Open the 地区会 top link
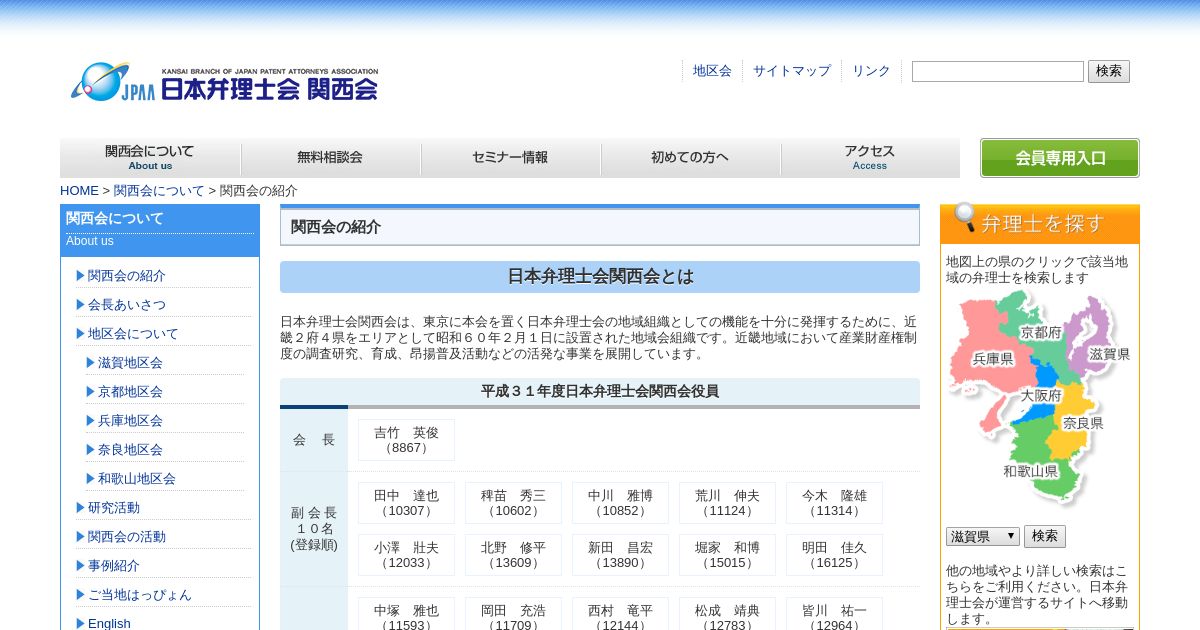This screenshot has width=1200, height=630. coord(712,71)
